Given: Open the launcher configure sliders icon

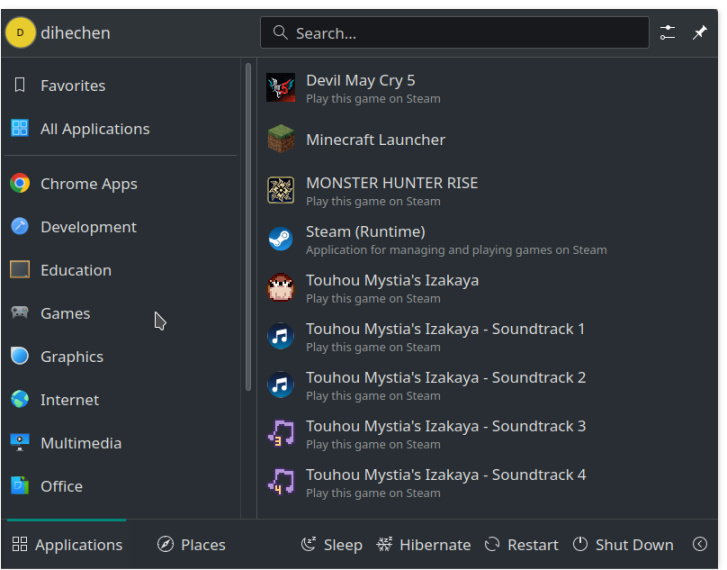Looking at the screenshot, I should pos(667,32).
